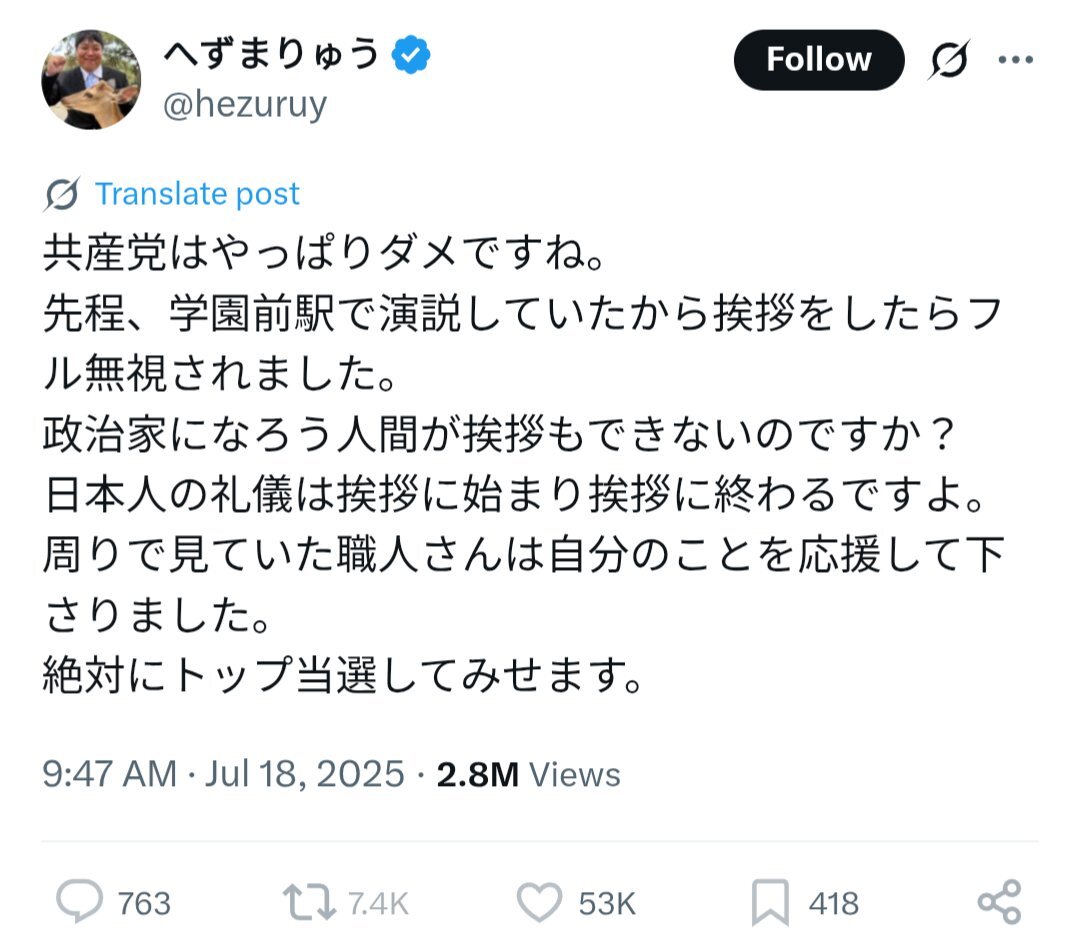Screen dimensions: 1080x949
Task: Click the 53K likes count
Action: click(x=607, y=904)
